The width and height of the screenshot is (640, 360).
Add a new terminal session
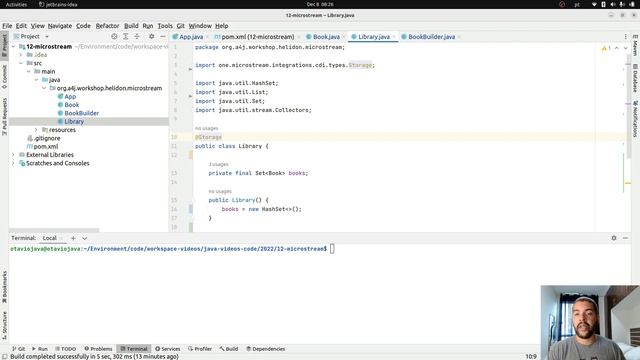click(73, 238)
